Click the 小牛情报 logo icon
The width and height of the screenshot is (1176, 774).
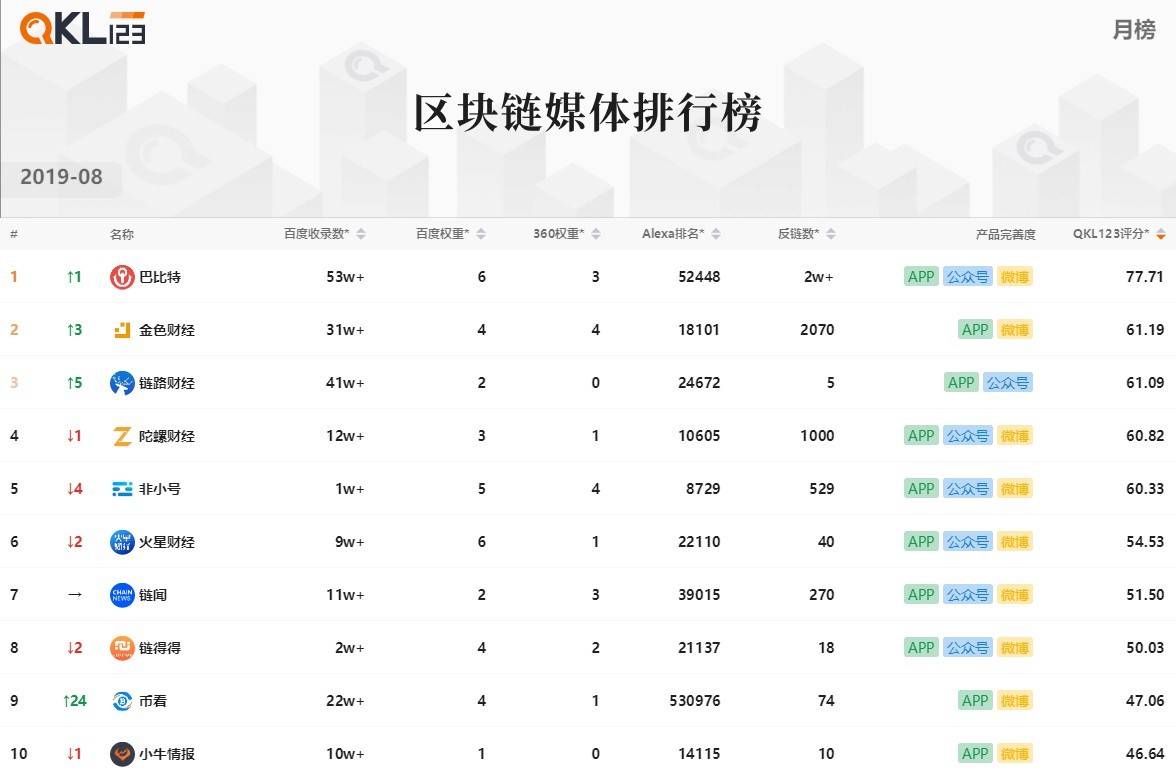coord(122,754)
